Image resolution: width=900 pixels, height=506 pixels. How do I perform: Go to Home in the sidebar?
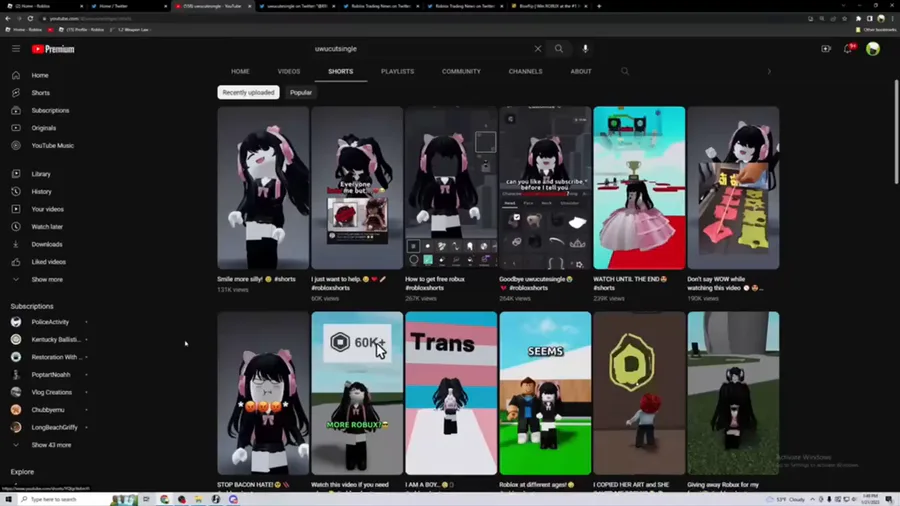[x=40, y=75]
